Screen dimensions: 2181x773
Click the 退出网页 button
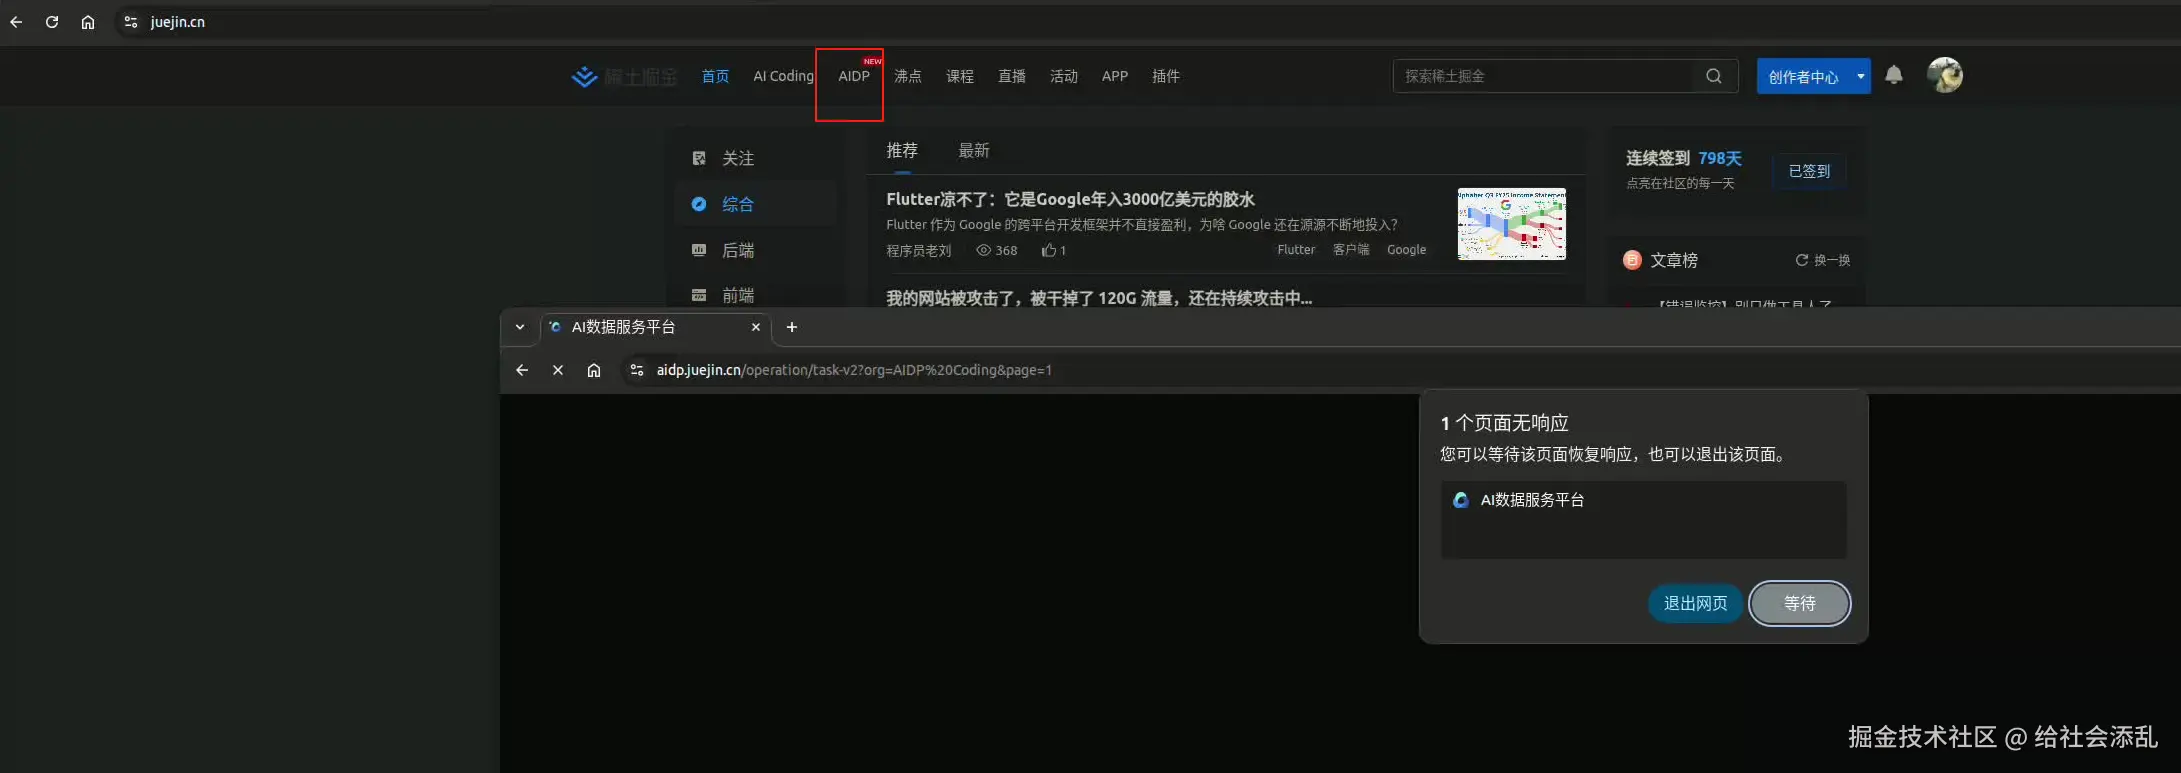point(1695,603)
